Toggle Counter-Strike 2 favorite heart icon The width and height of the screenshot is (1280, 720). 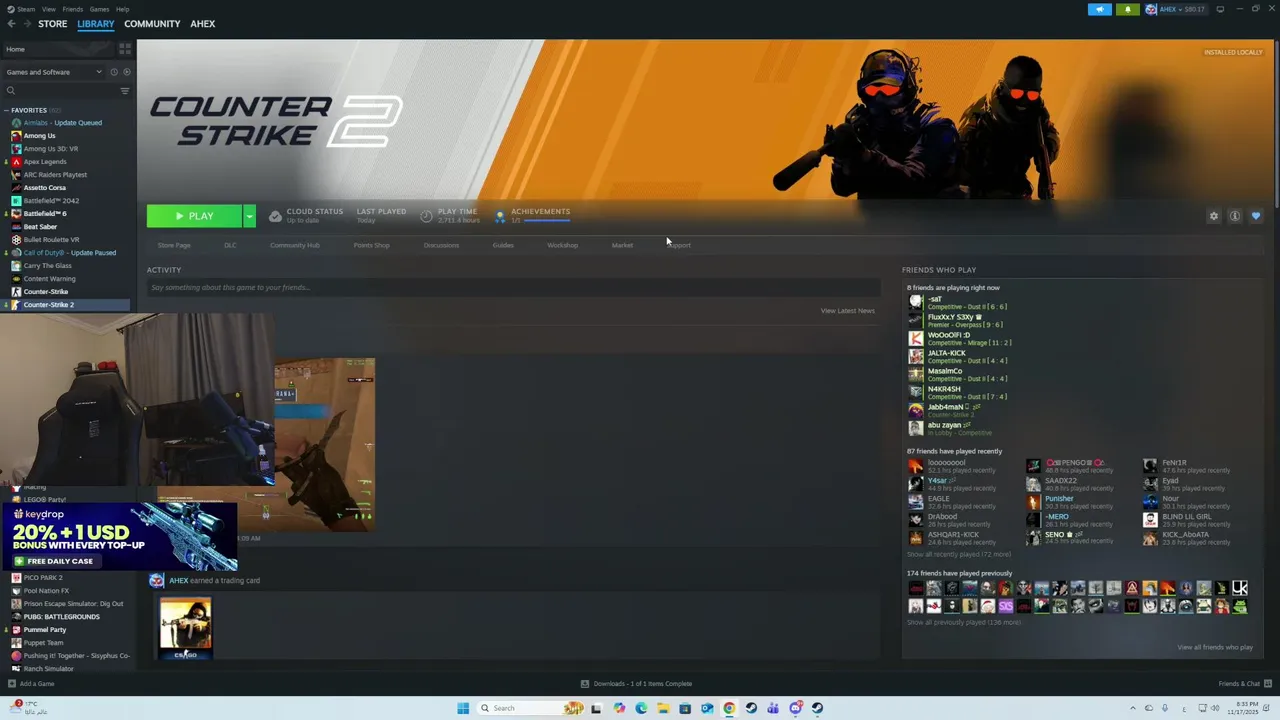[1256, 216]
